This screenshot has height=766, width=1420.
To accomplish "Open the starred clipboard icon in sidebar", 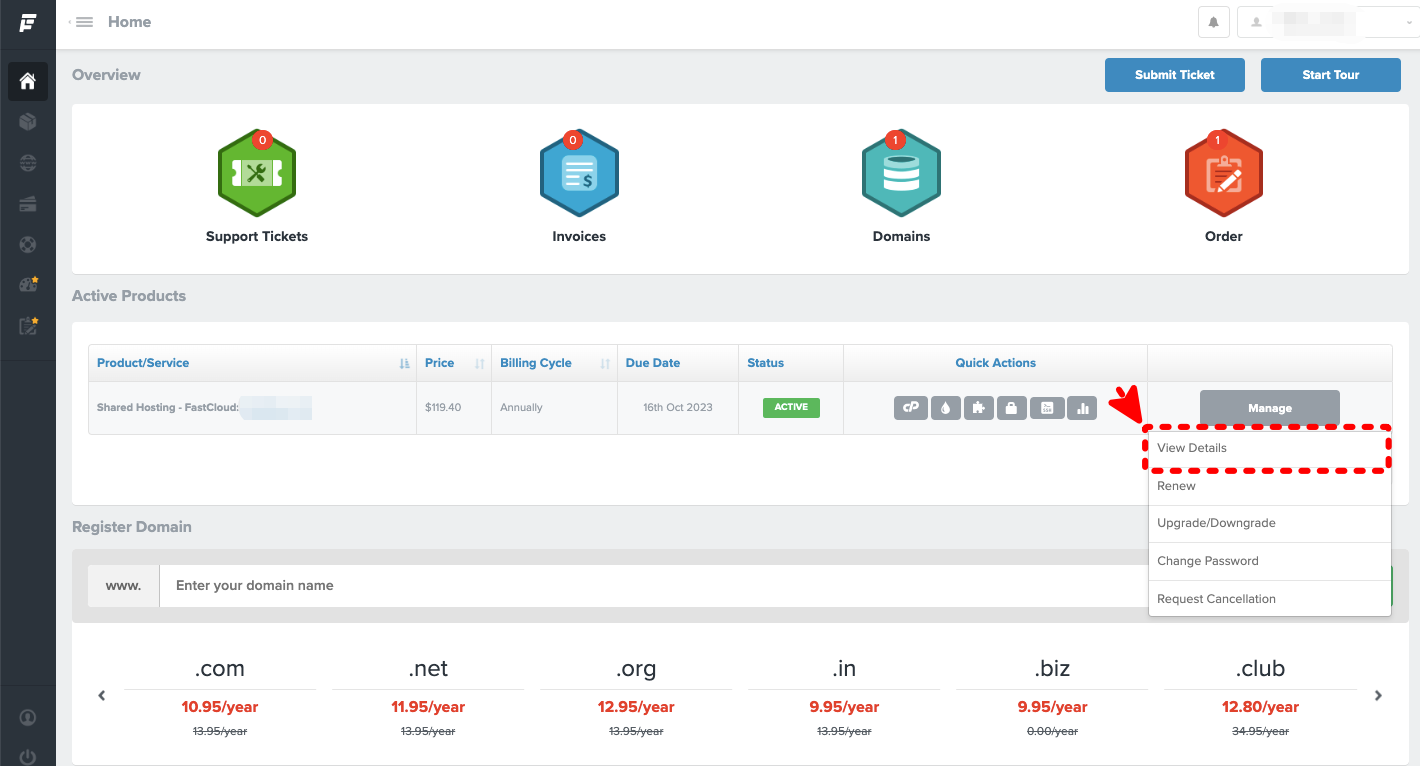I will point(28,326).
